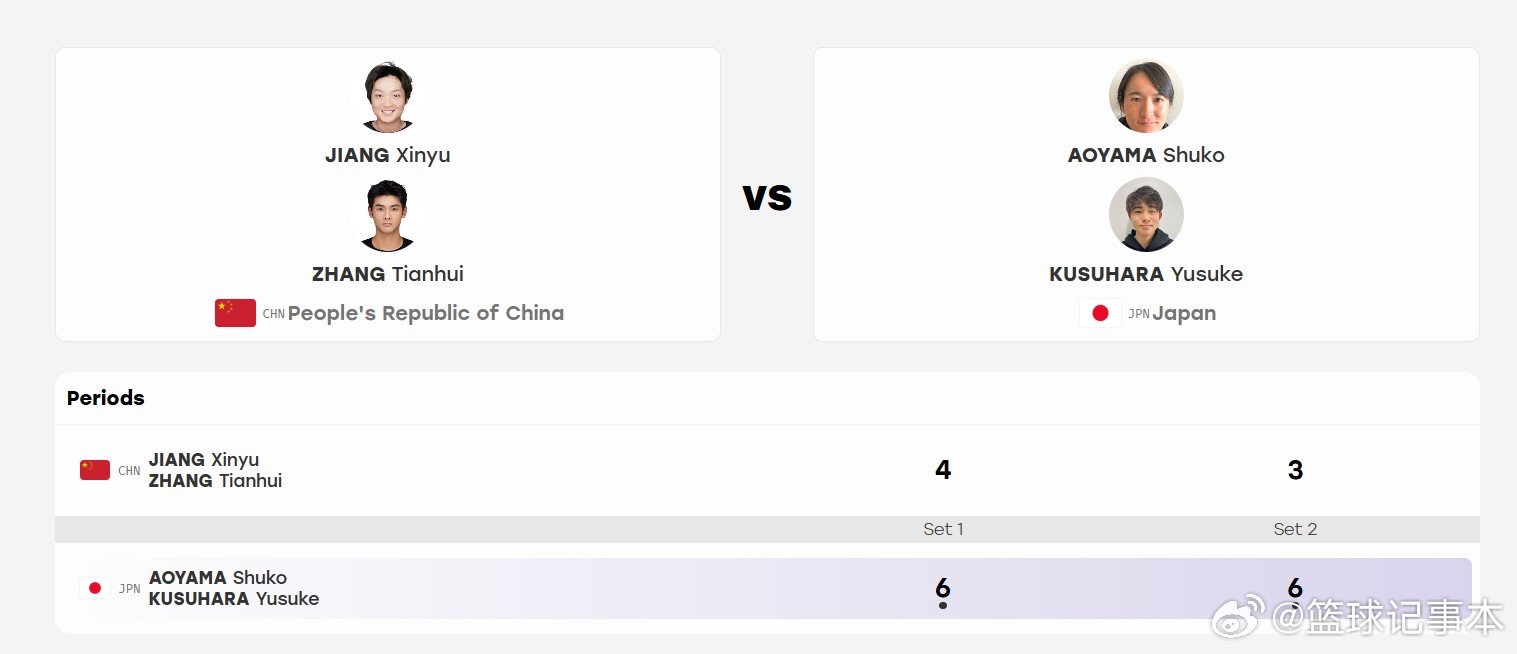Click the small China flag in Periods table
Screen dimensions: 1517x654
(x=95, y=470)
